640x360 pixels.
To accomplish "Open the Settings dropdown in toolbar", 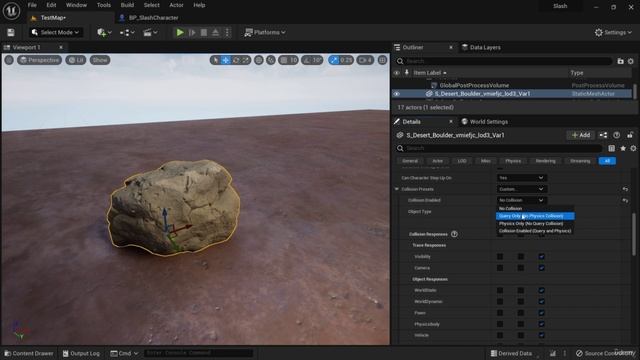I will click(613, 32).
